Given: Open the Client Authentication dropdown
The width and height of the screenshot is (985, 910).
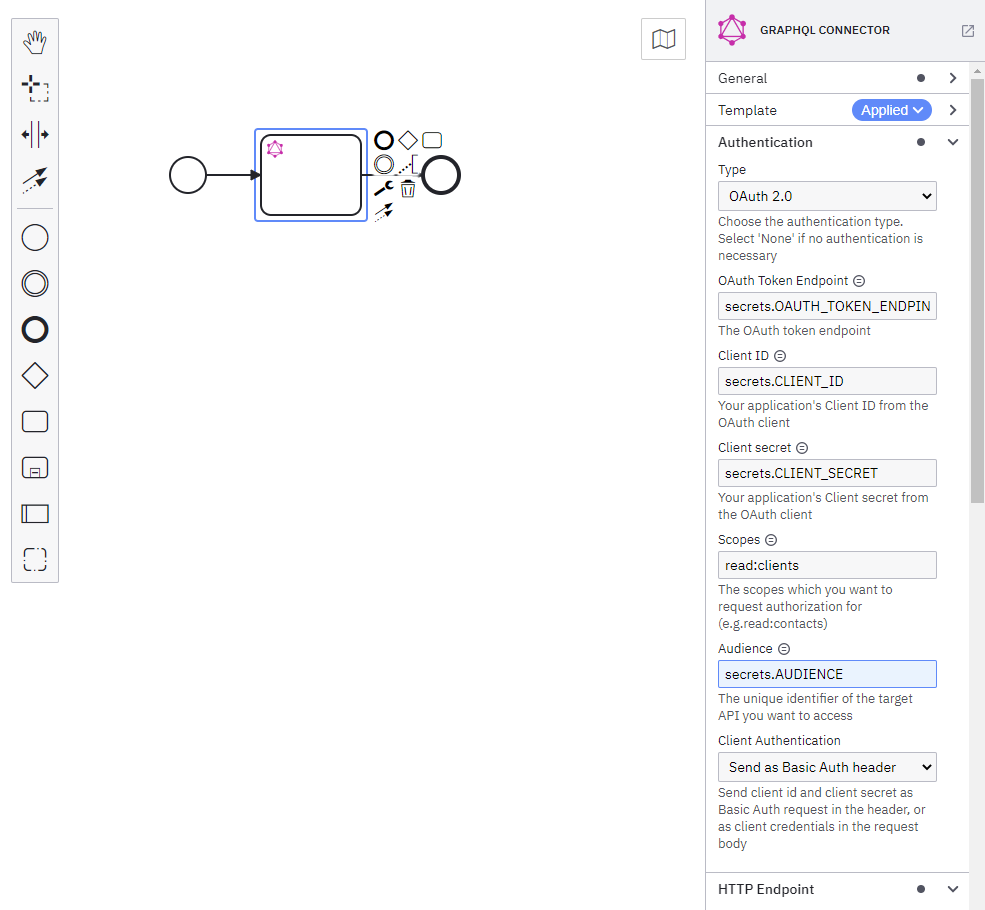Looking at the screenshot, I should click(827, 767).
